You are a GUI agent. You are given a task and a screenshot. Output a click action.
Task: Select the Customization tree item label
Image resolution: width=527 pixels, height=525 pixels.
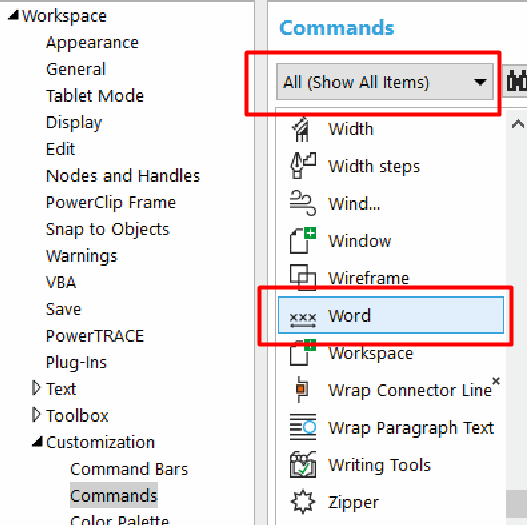coord(100,442)
